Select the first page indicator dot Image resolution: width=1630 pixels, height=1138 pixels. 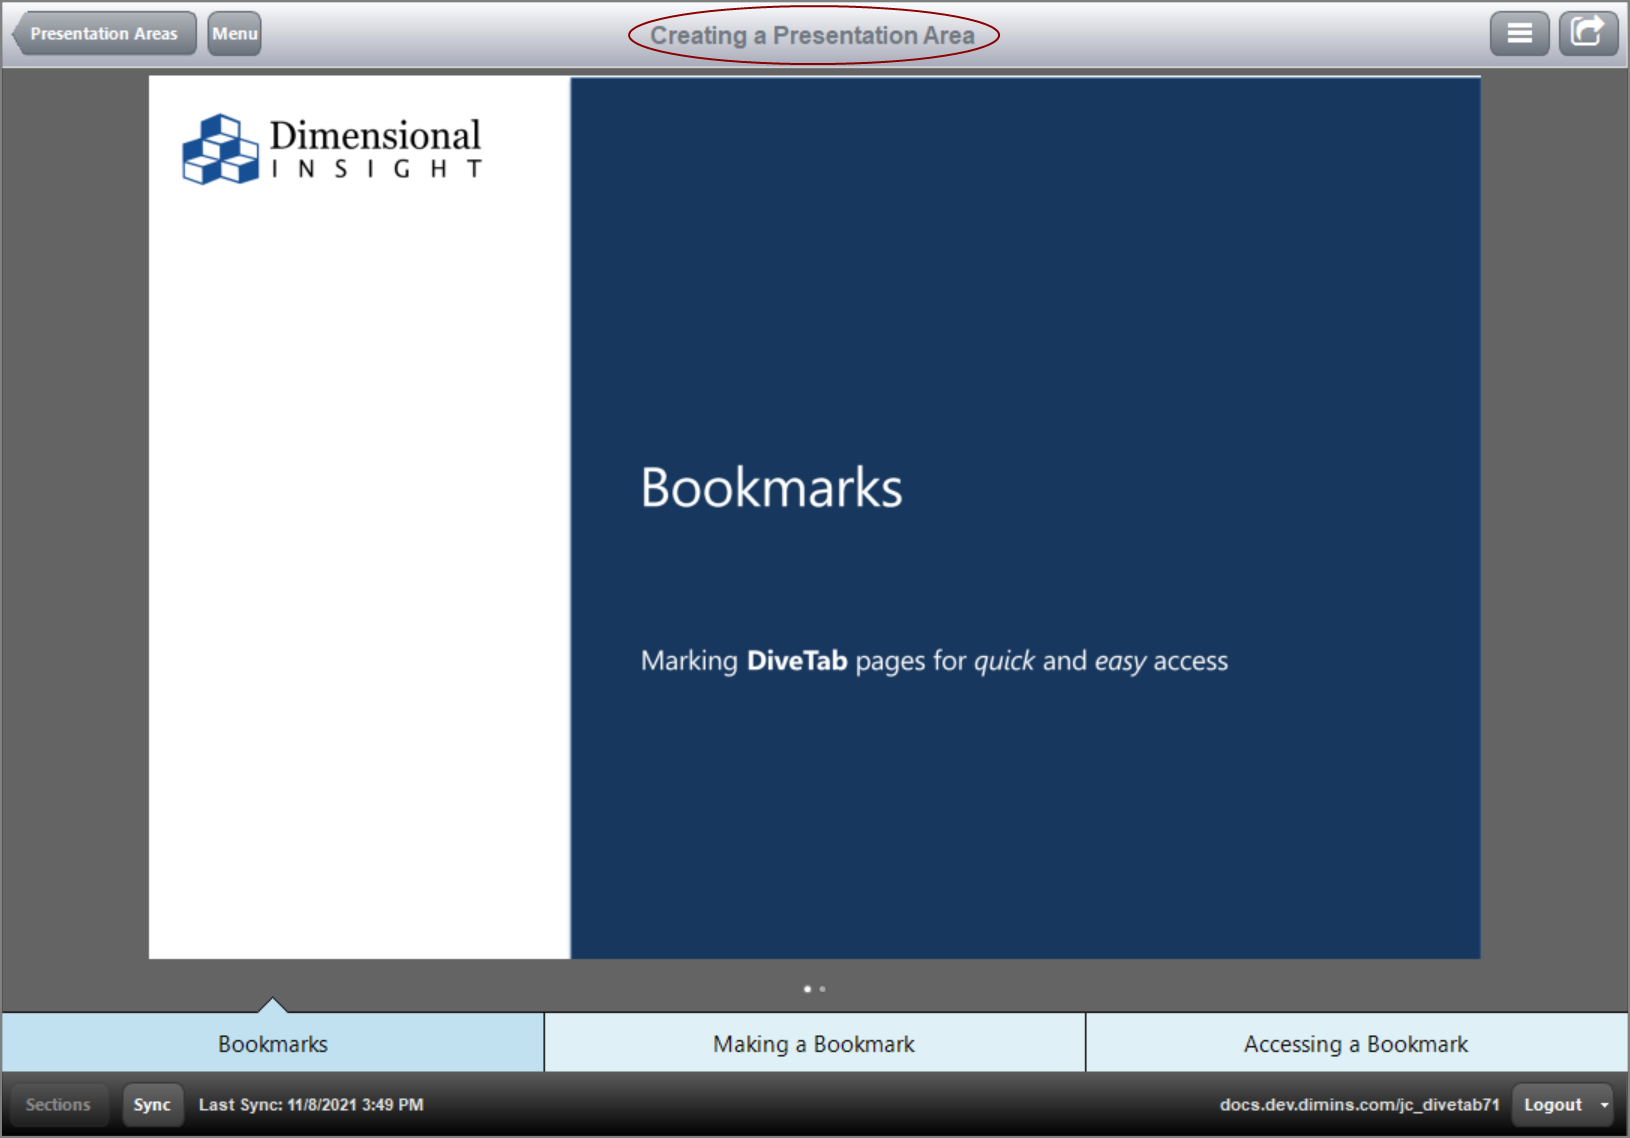807,989
